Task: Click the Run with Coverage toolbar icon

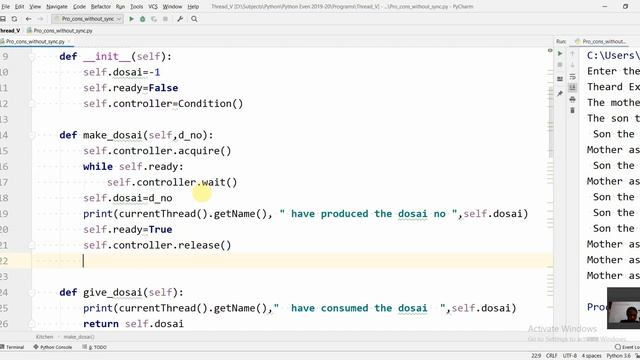Action: coord(154,19)
